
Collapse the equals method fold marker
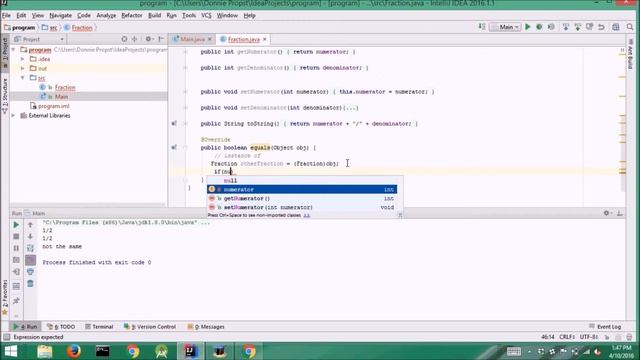pyautogui.click(x=185, y=148)
